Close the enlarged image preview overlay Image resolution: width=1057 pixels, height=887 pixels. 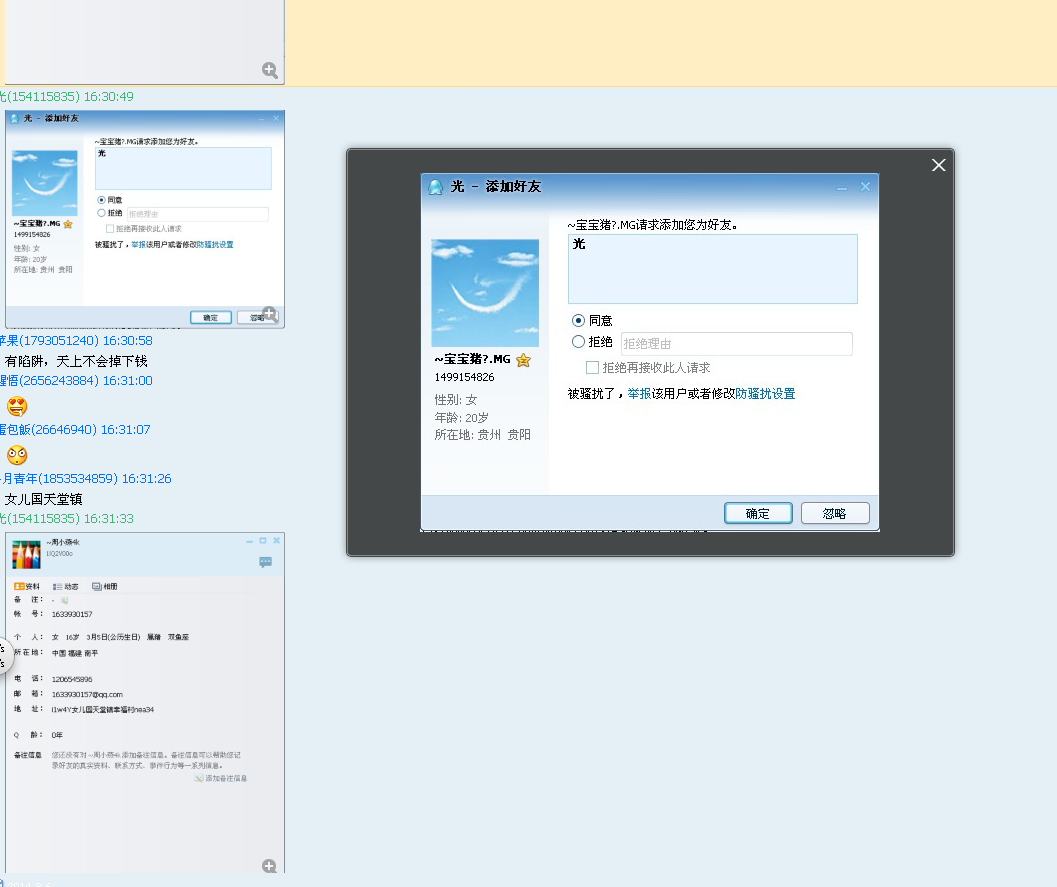pyautogui.click(x=938, y=166)
